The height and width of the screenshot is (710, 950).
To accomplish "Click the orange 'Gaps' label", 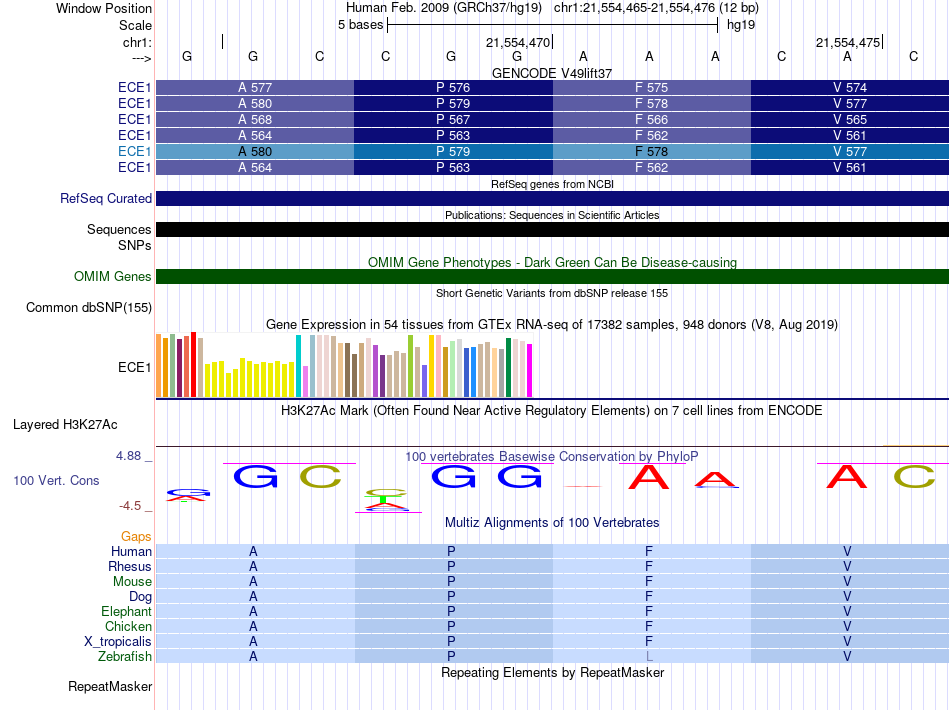I will tap(136, 536).
